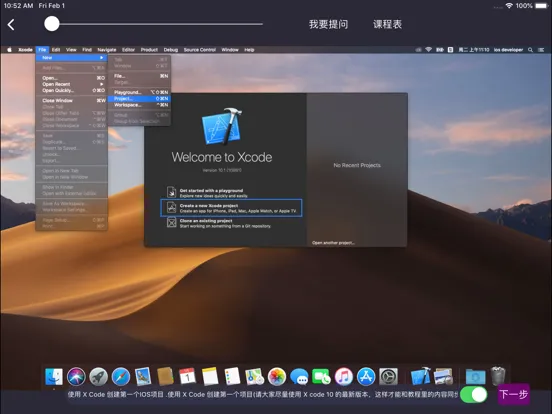552x414 pixels.
Task: Open Photos in the Dock
Action: 277,377
